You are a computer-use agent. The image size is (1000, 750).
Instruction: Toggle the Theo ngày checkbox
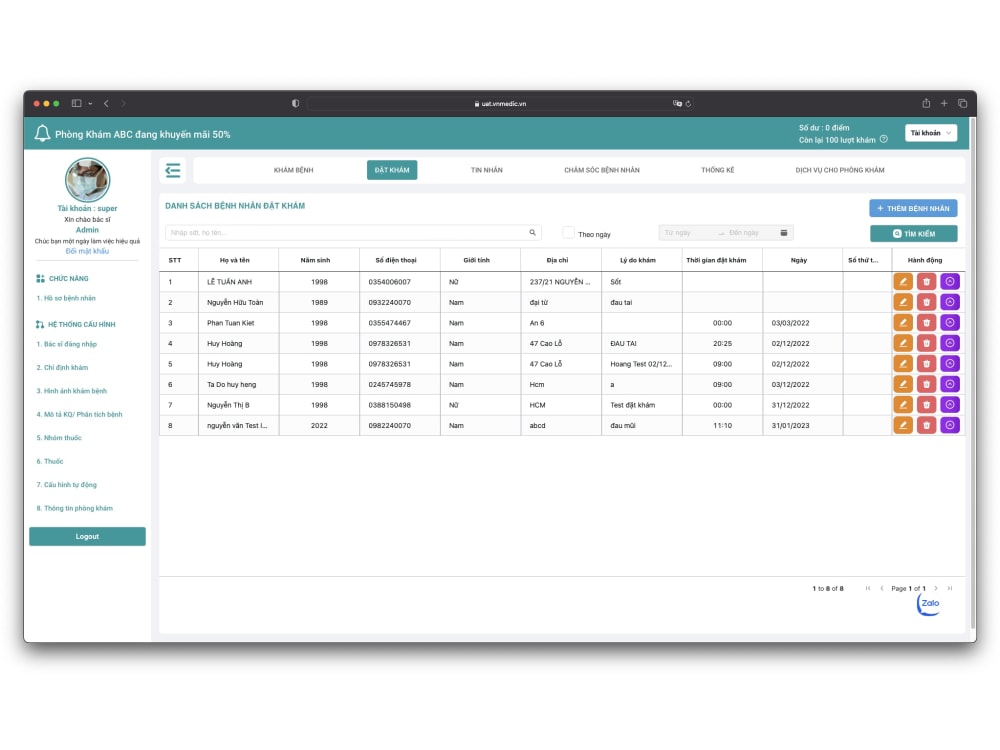[x=568, y=233]
